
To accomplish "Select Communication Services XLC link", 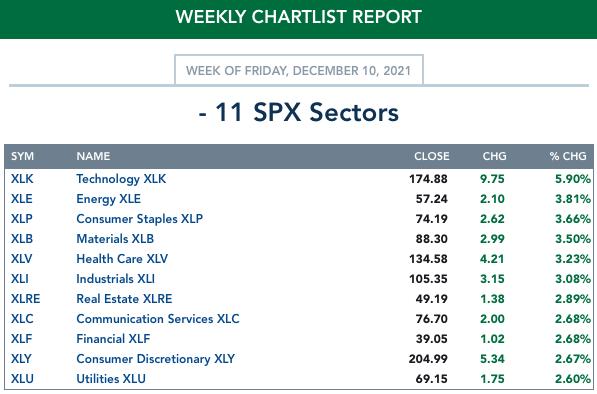I will tap(158, 319).
